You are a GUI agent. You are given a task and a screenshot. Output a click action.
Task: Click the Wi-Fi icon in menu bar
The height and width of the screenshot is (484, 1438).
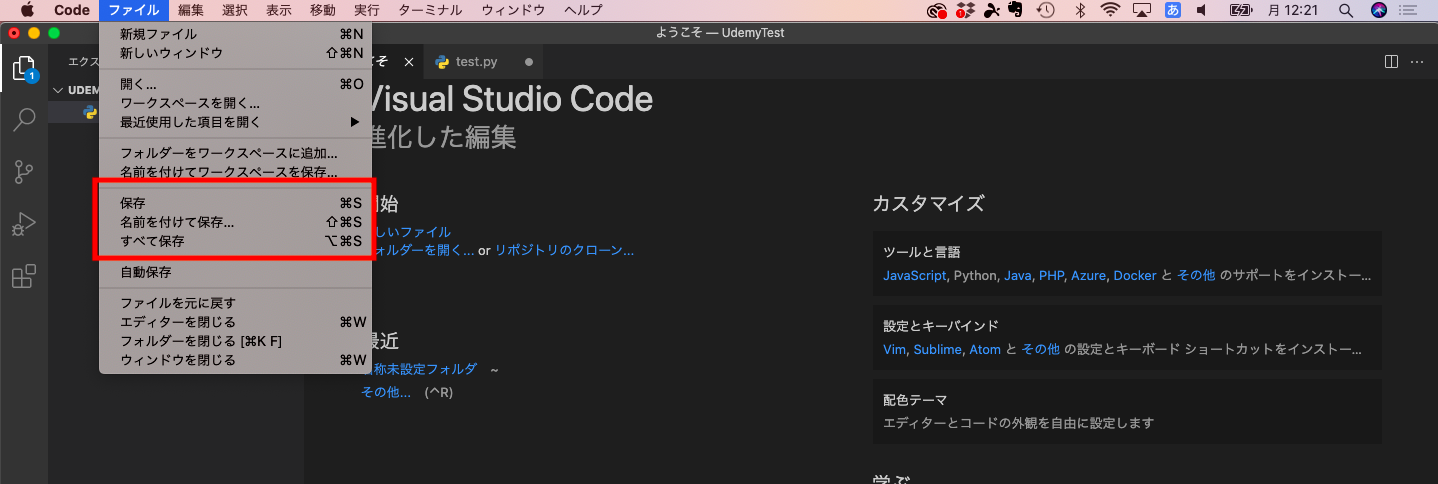point(1110,10)
